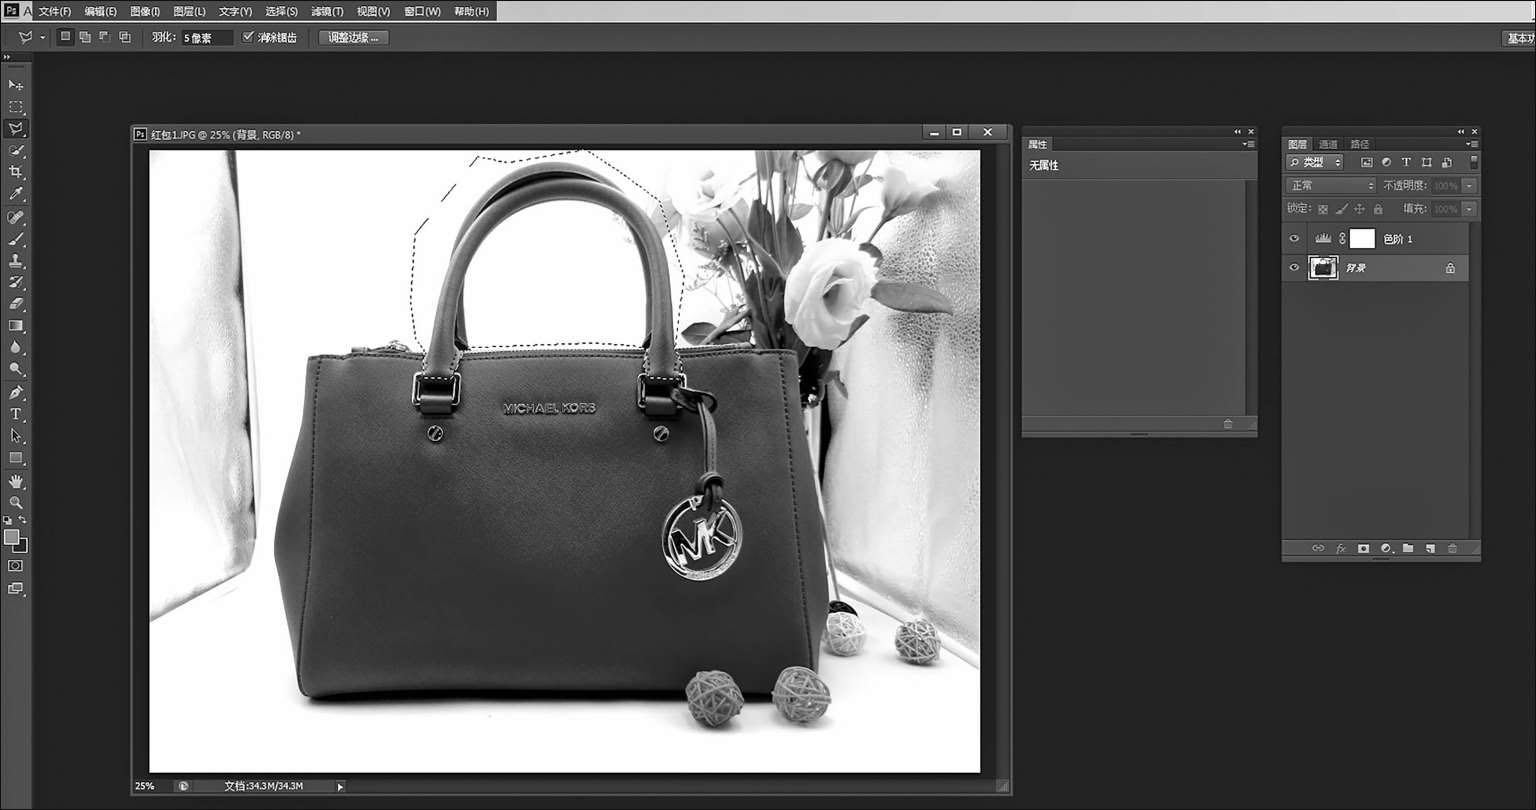Screen dimensions: 1536x810
Task: Open the status bar info arrow
Action: tap(340, 787)
